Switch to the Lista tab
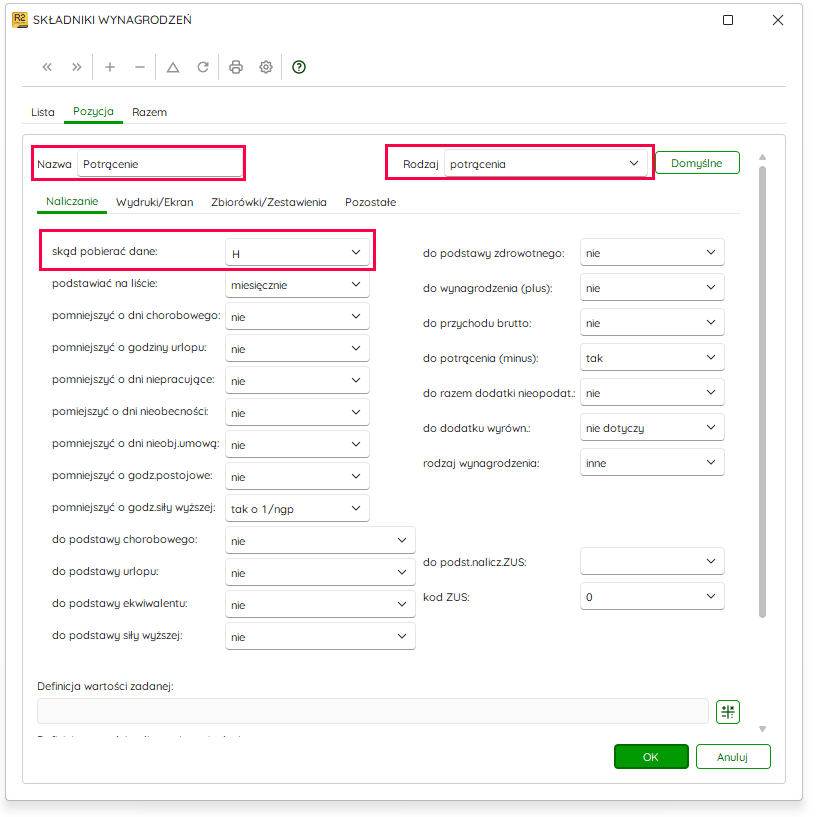Screen dimensions: 826x817 pos(43,112)
